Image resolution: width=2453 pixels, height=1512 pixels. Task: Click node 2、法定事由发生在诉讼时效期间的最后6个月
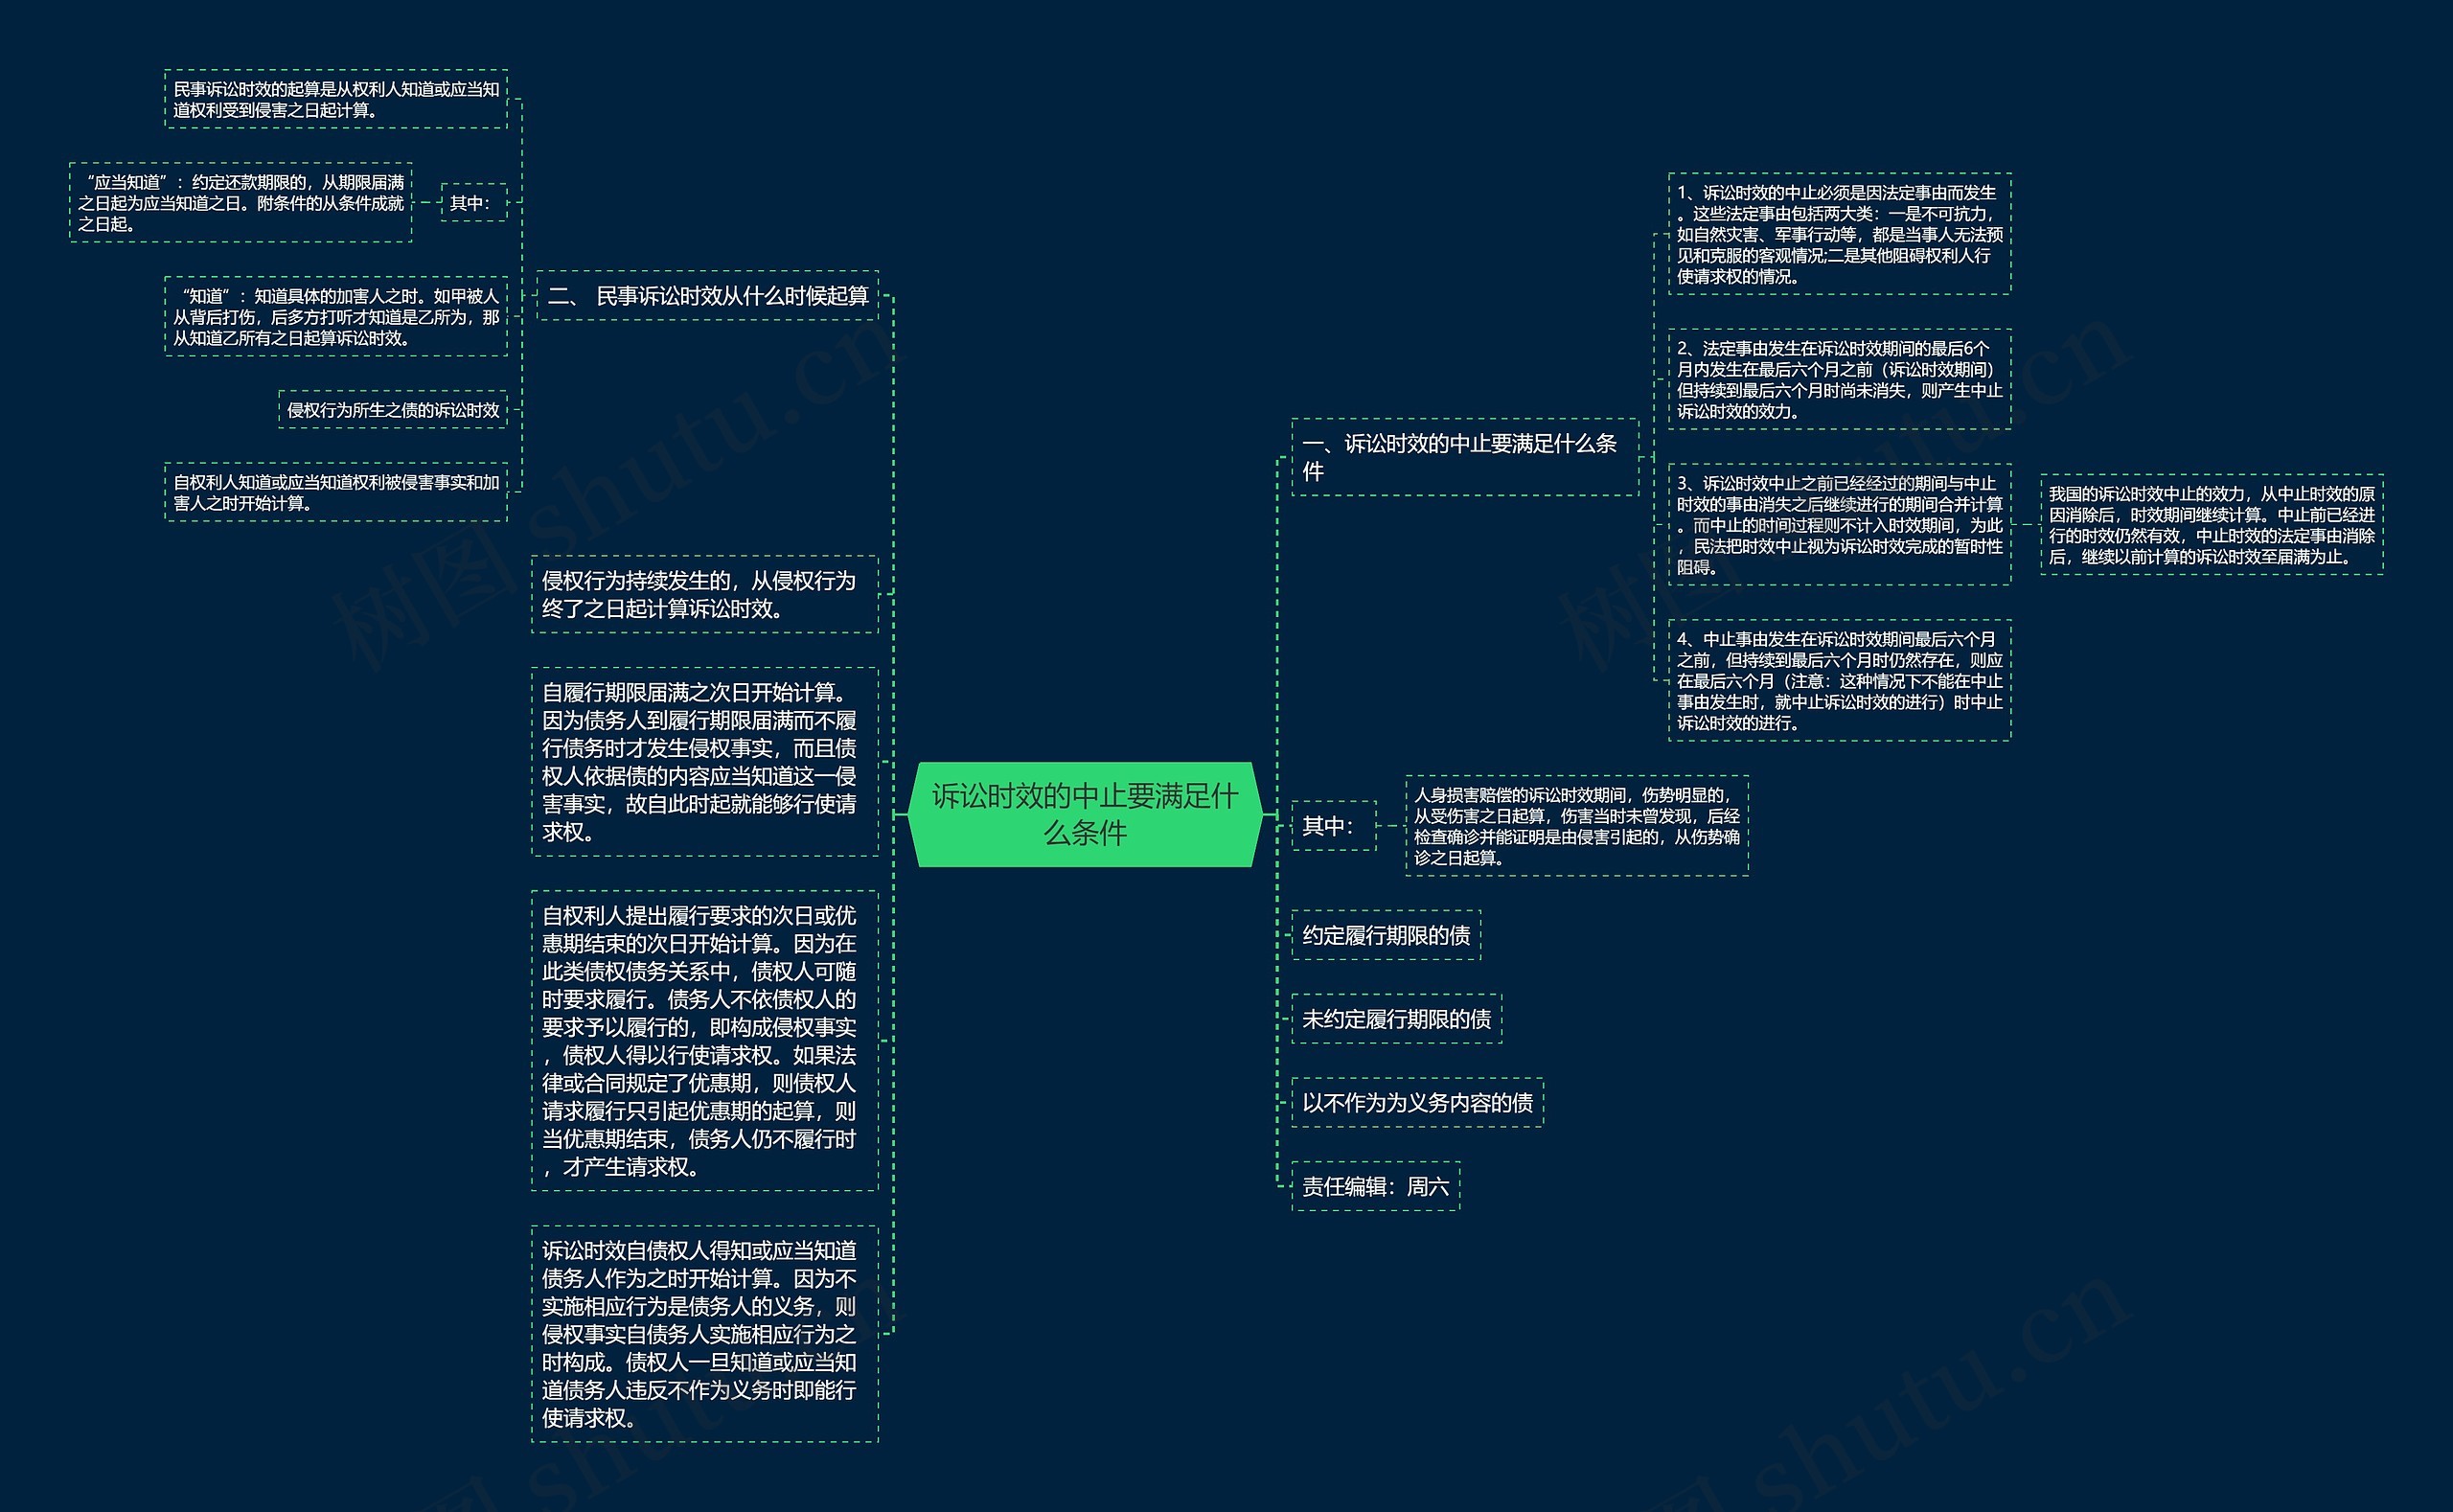point(1840,380)
